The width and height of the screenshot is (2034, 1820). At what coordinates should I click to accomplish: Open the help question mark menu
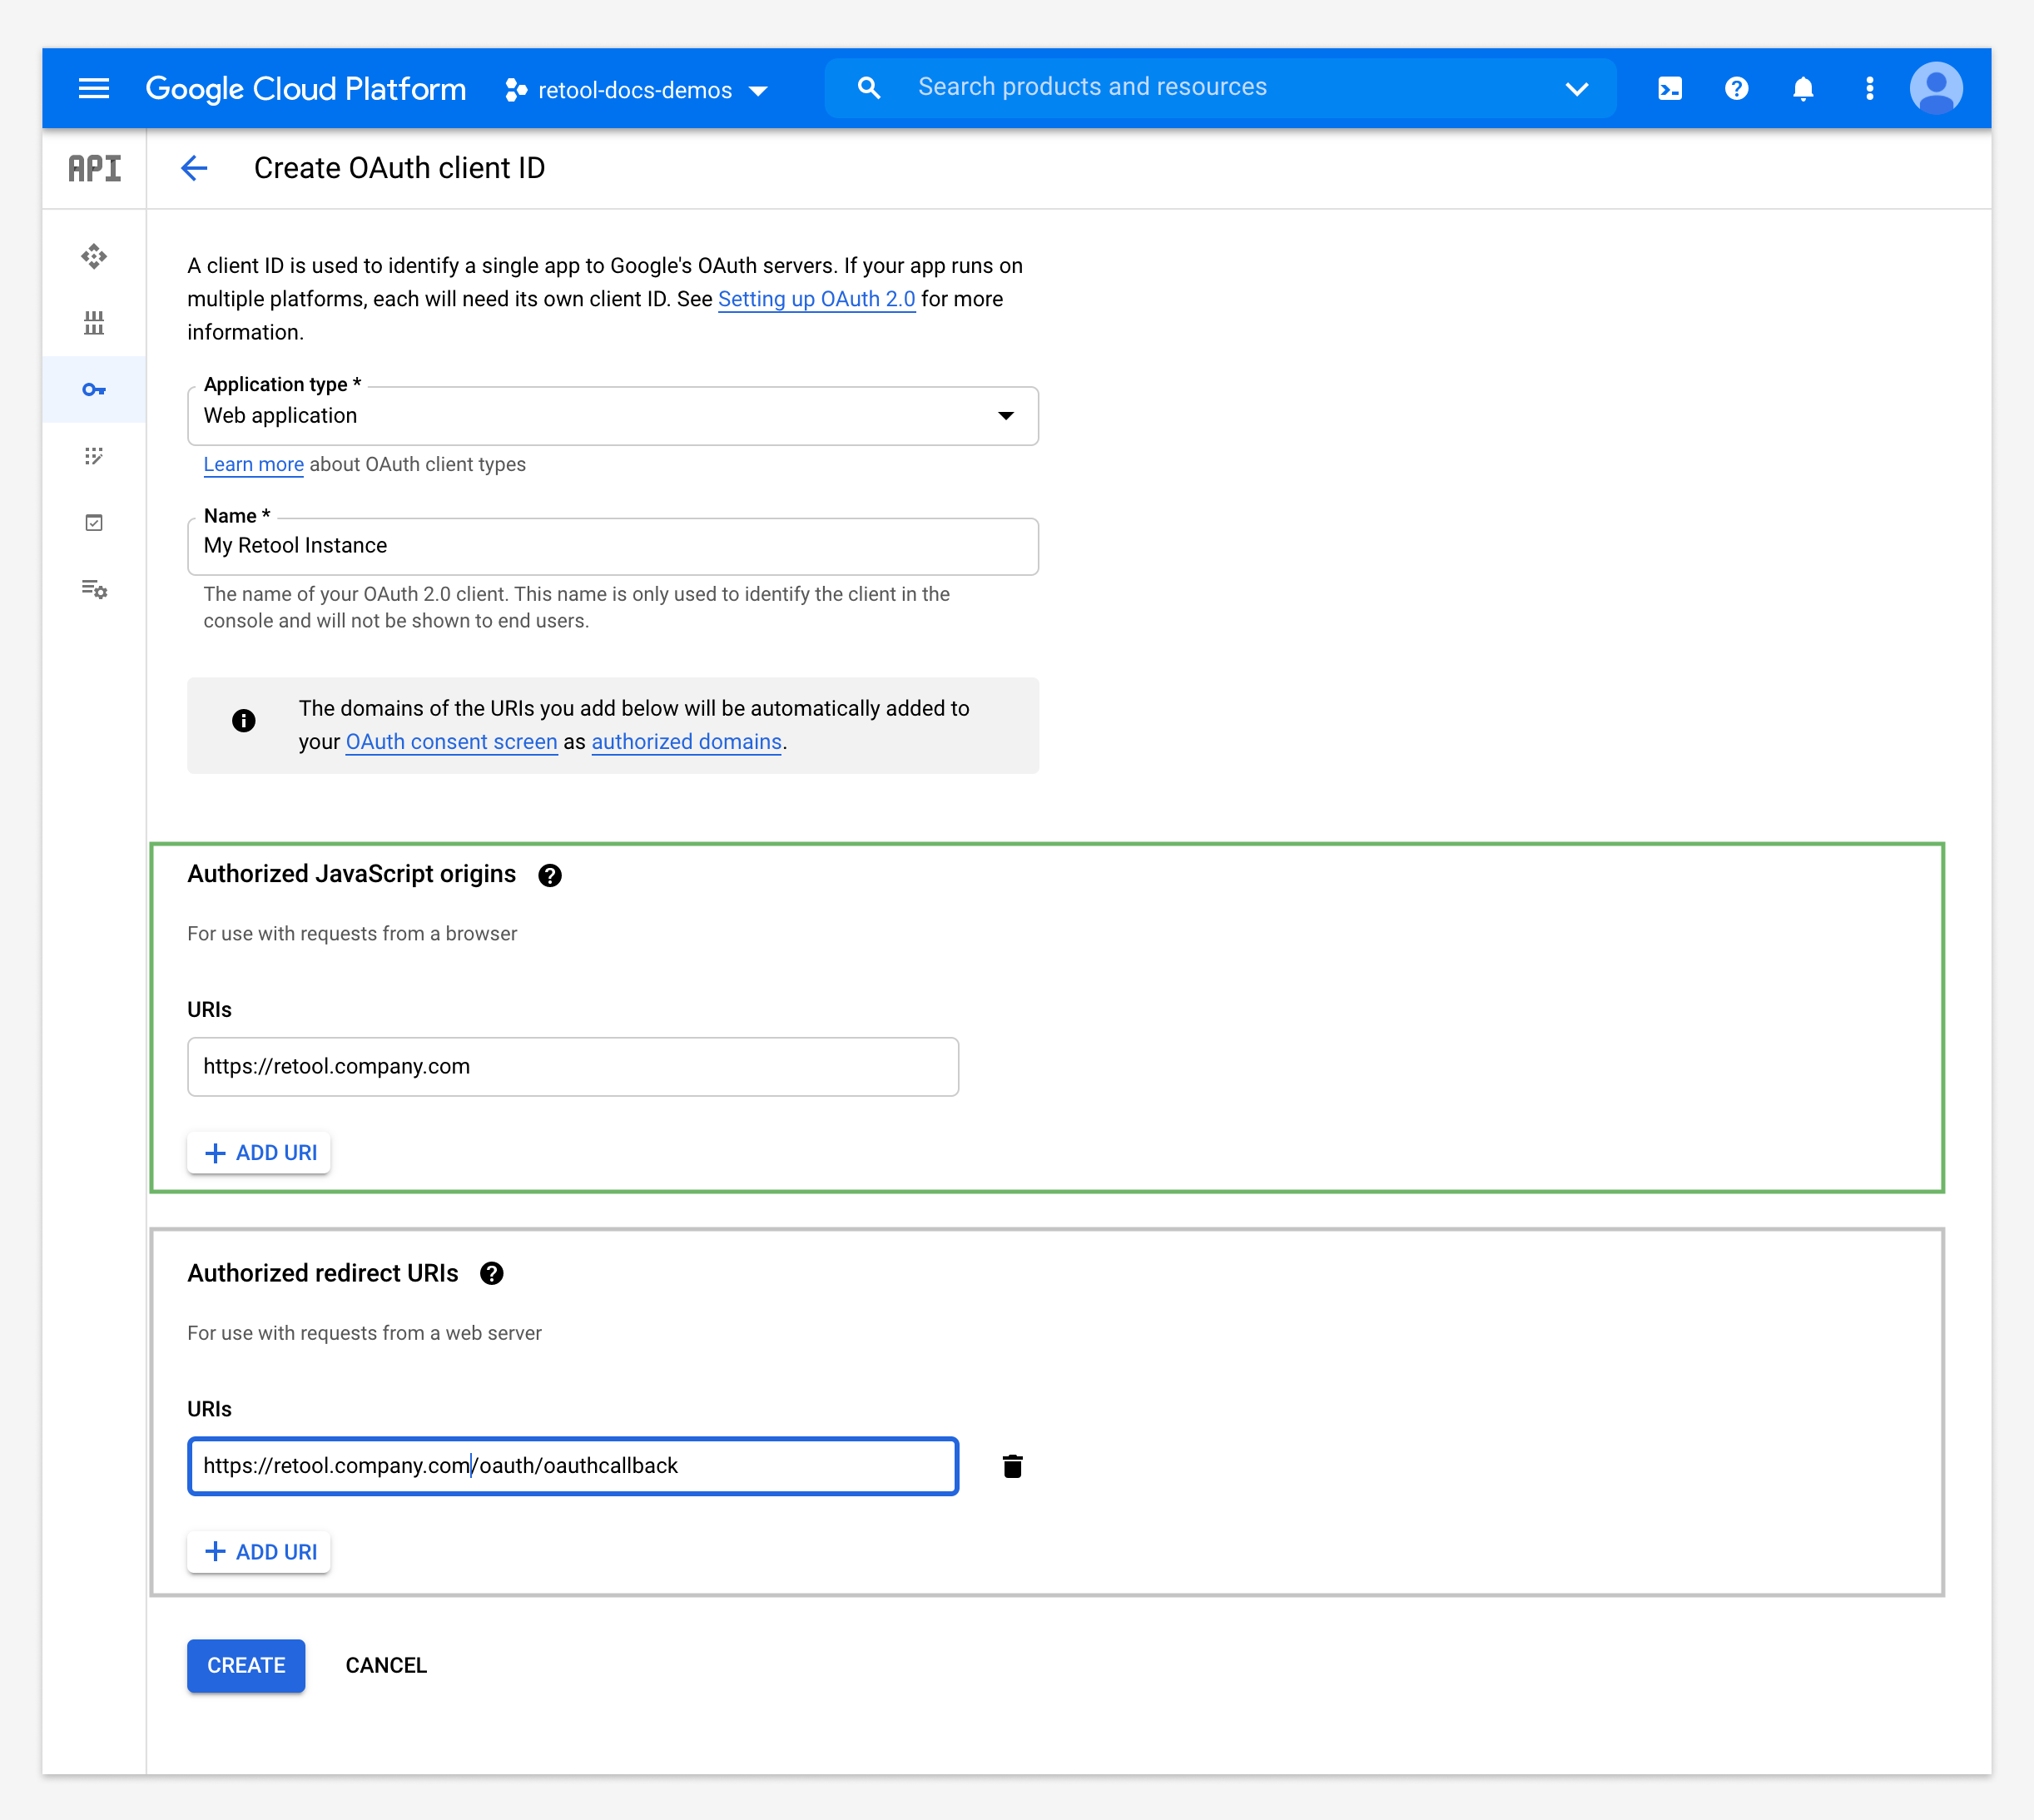tap(1736, 88)
